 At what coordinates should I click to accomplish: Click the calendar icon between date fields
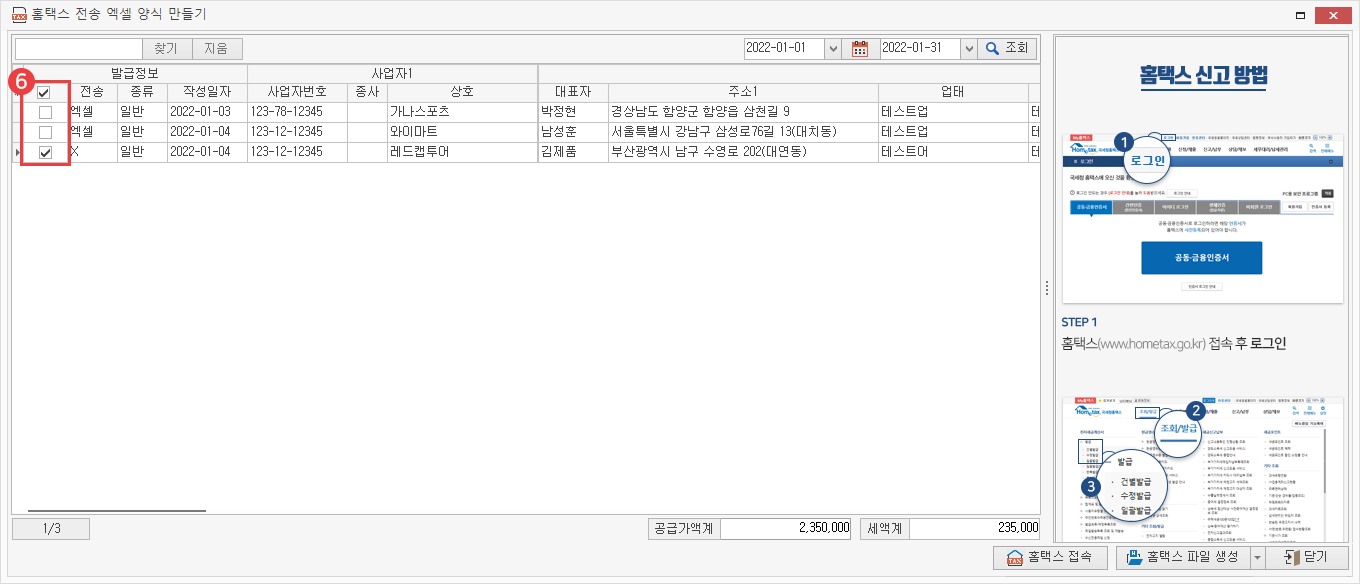coord(859,48)
